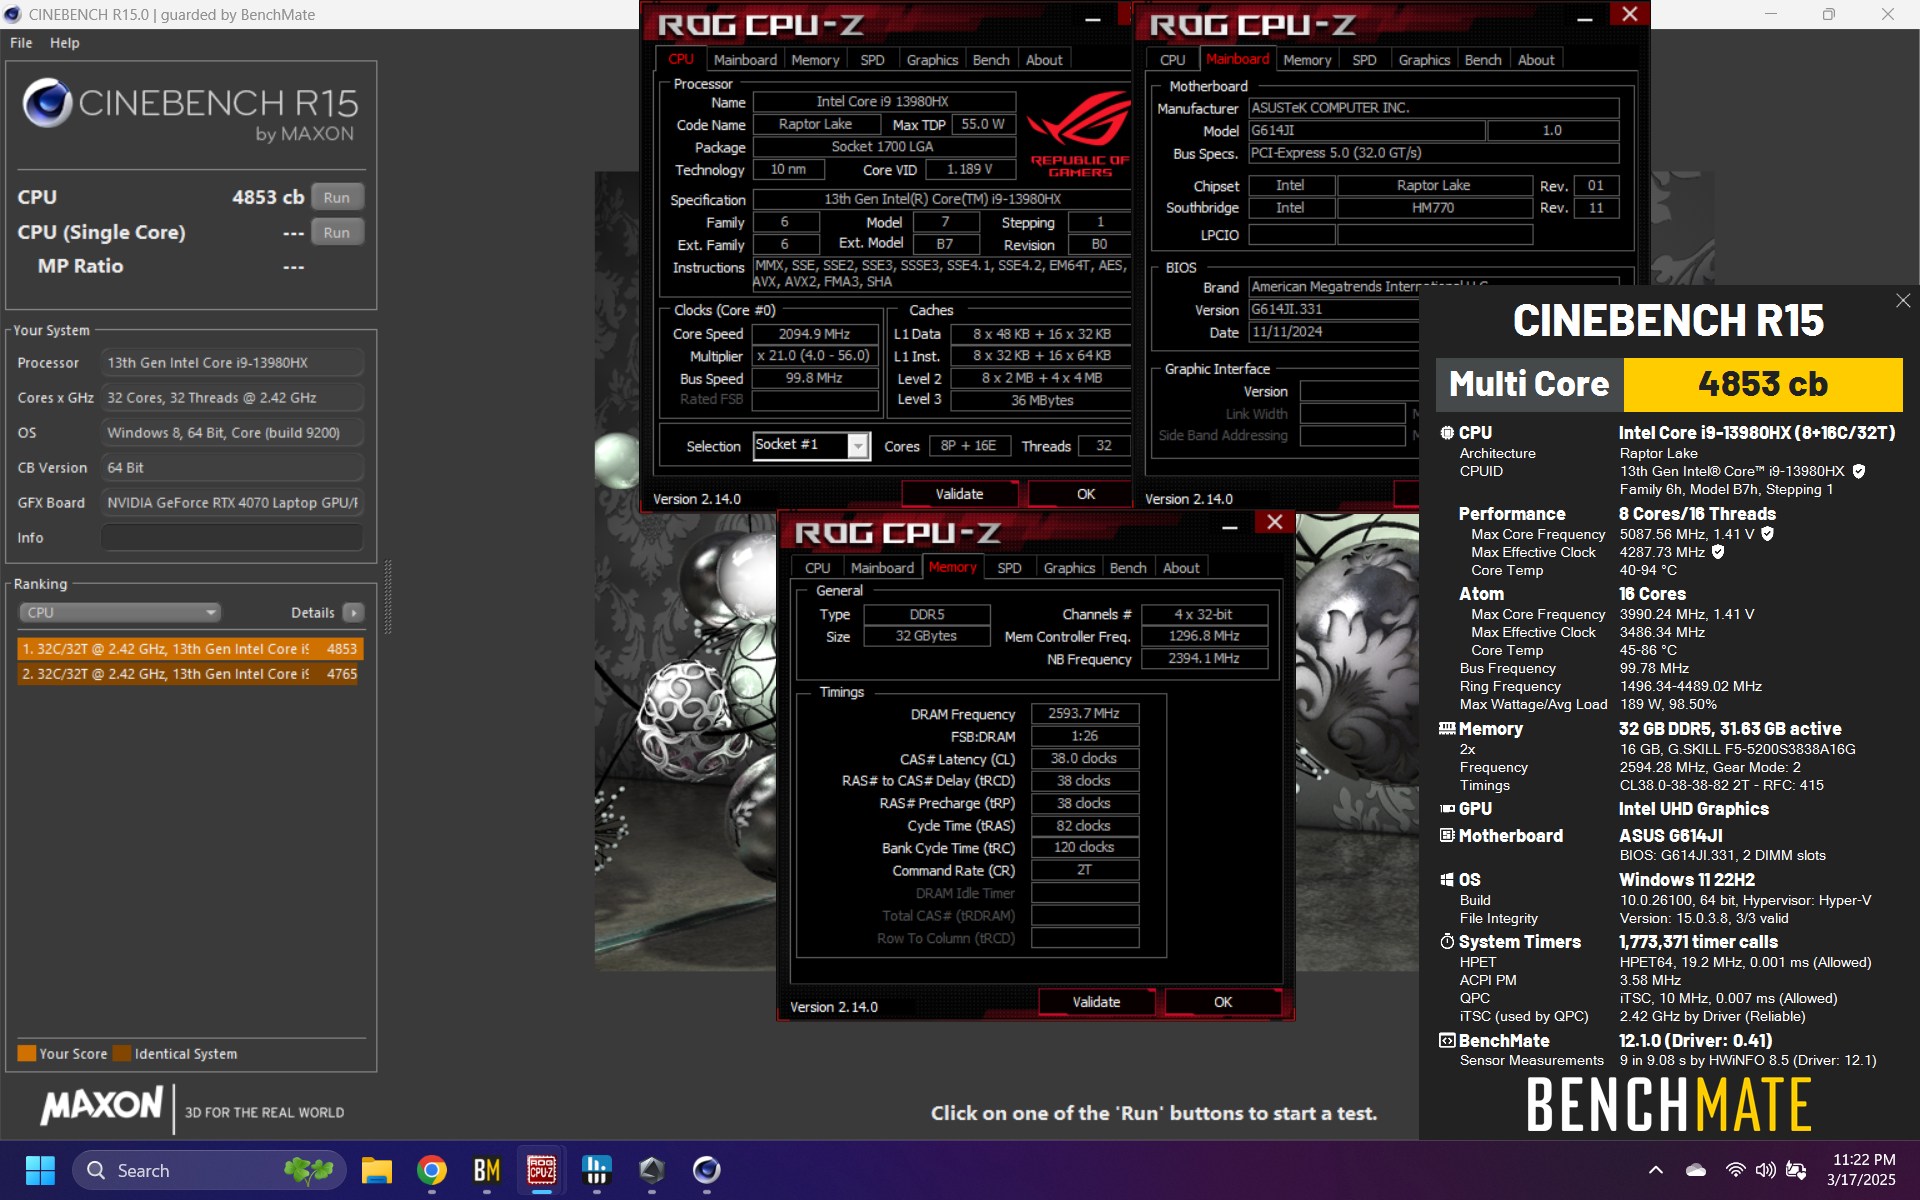
Task: Switch to Graphics tab in left CPU-Z window
Action: click(932, 60)
